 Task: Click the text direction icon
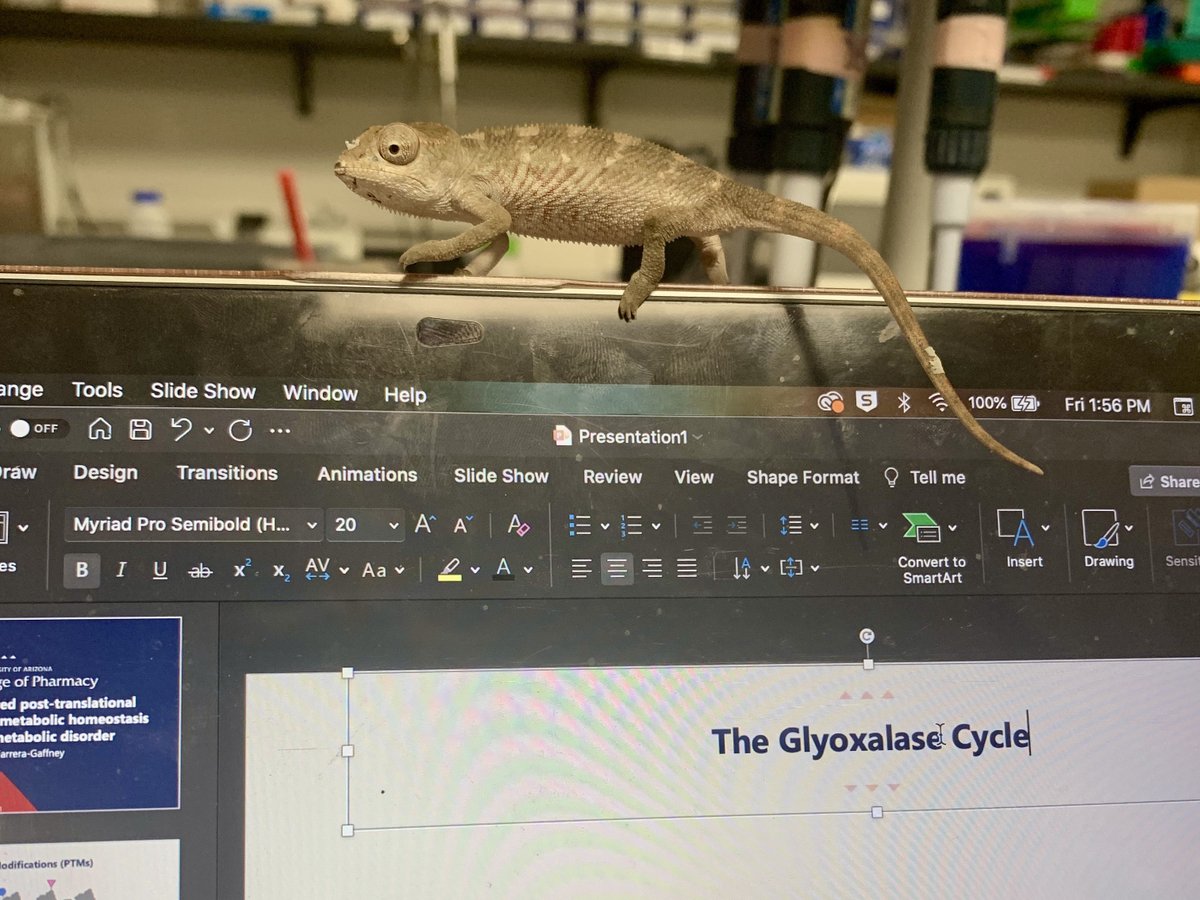coord(742,569)
